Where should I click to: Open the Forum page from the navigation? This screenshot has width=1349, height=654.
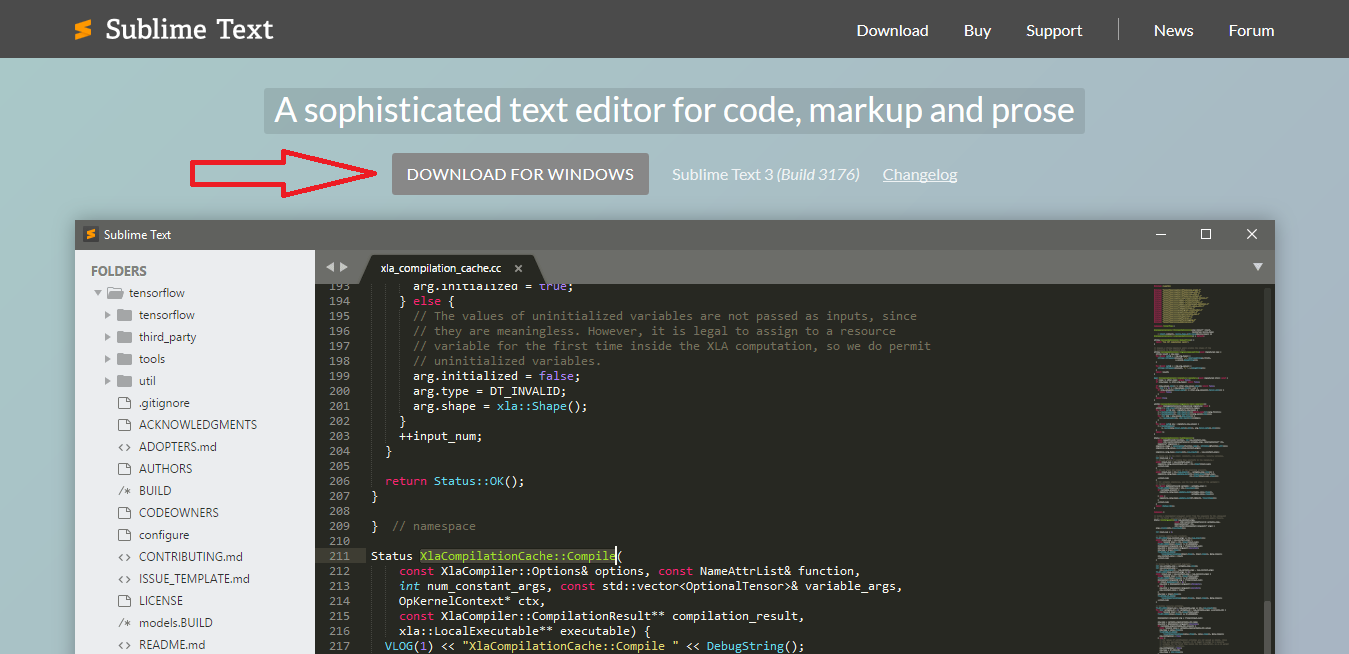[1250, 30]
